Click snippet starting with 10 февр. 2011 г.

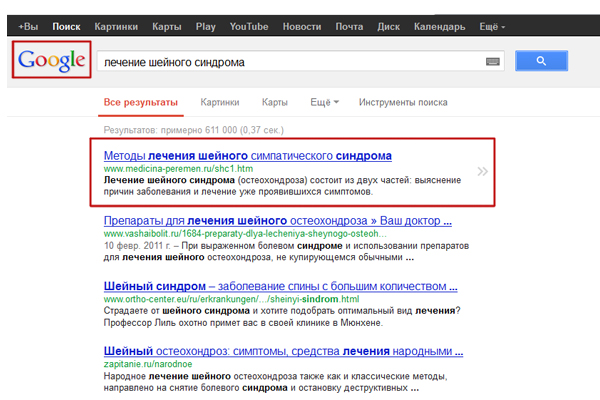[x=286, y=251]
